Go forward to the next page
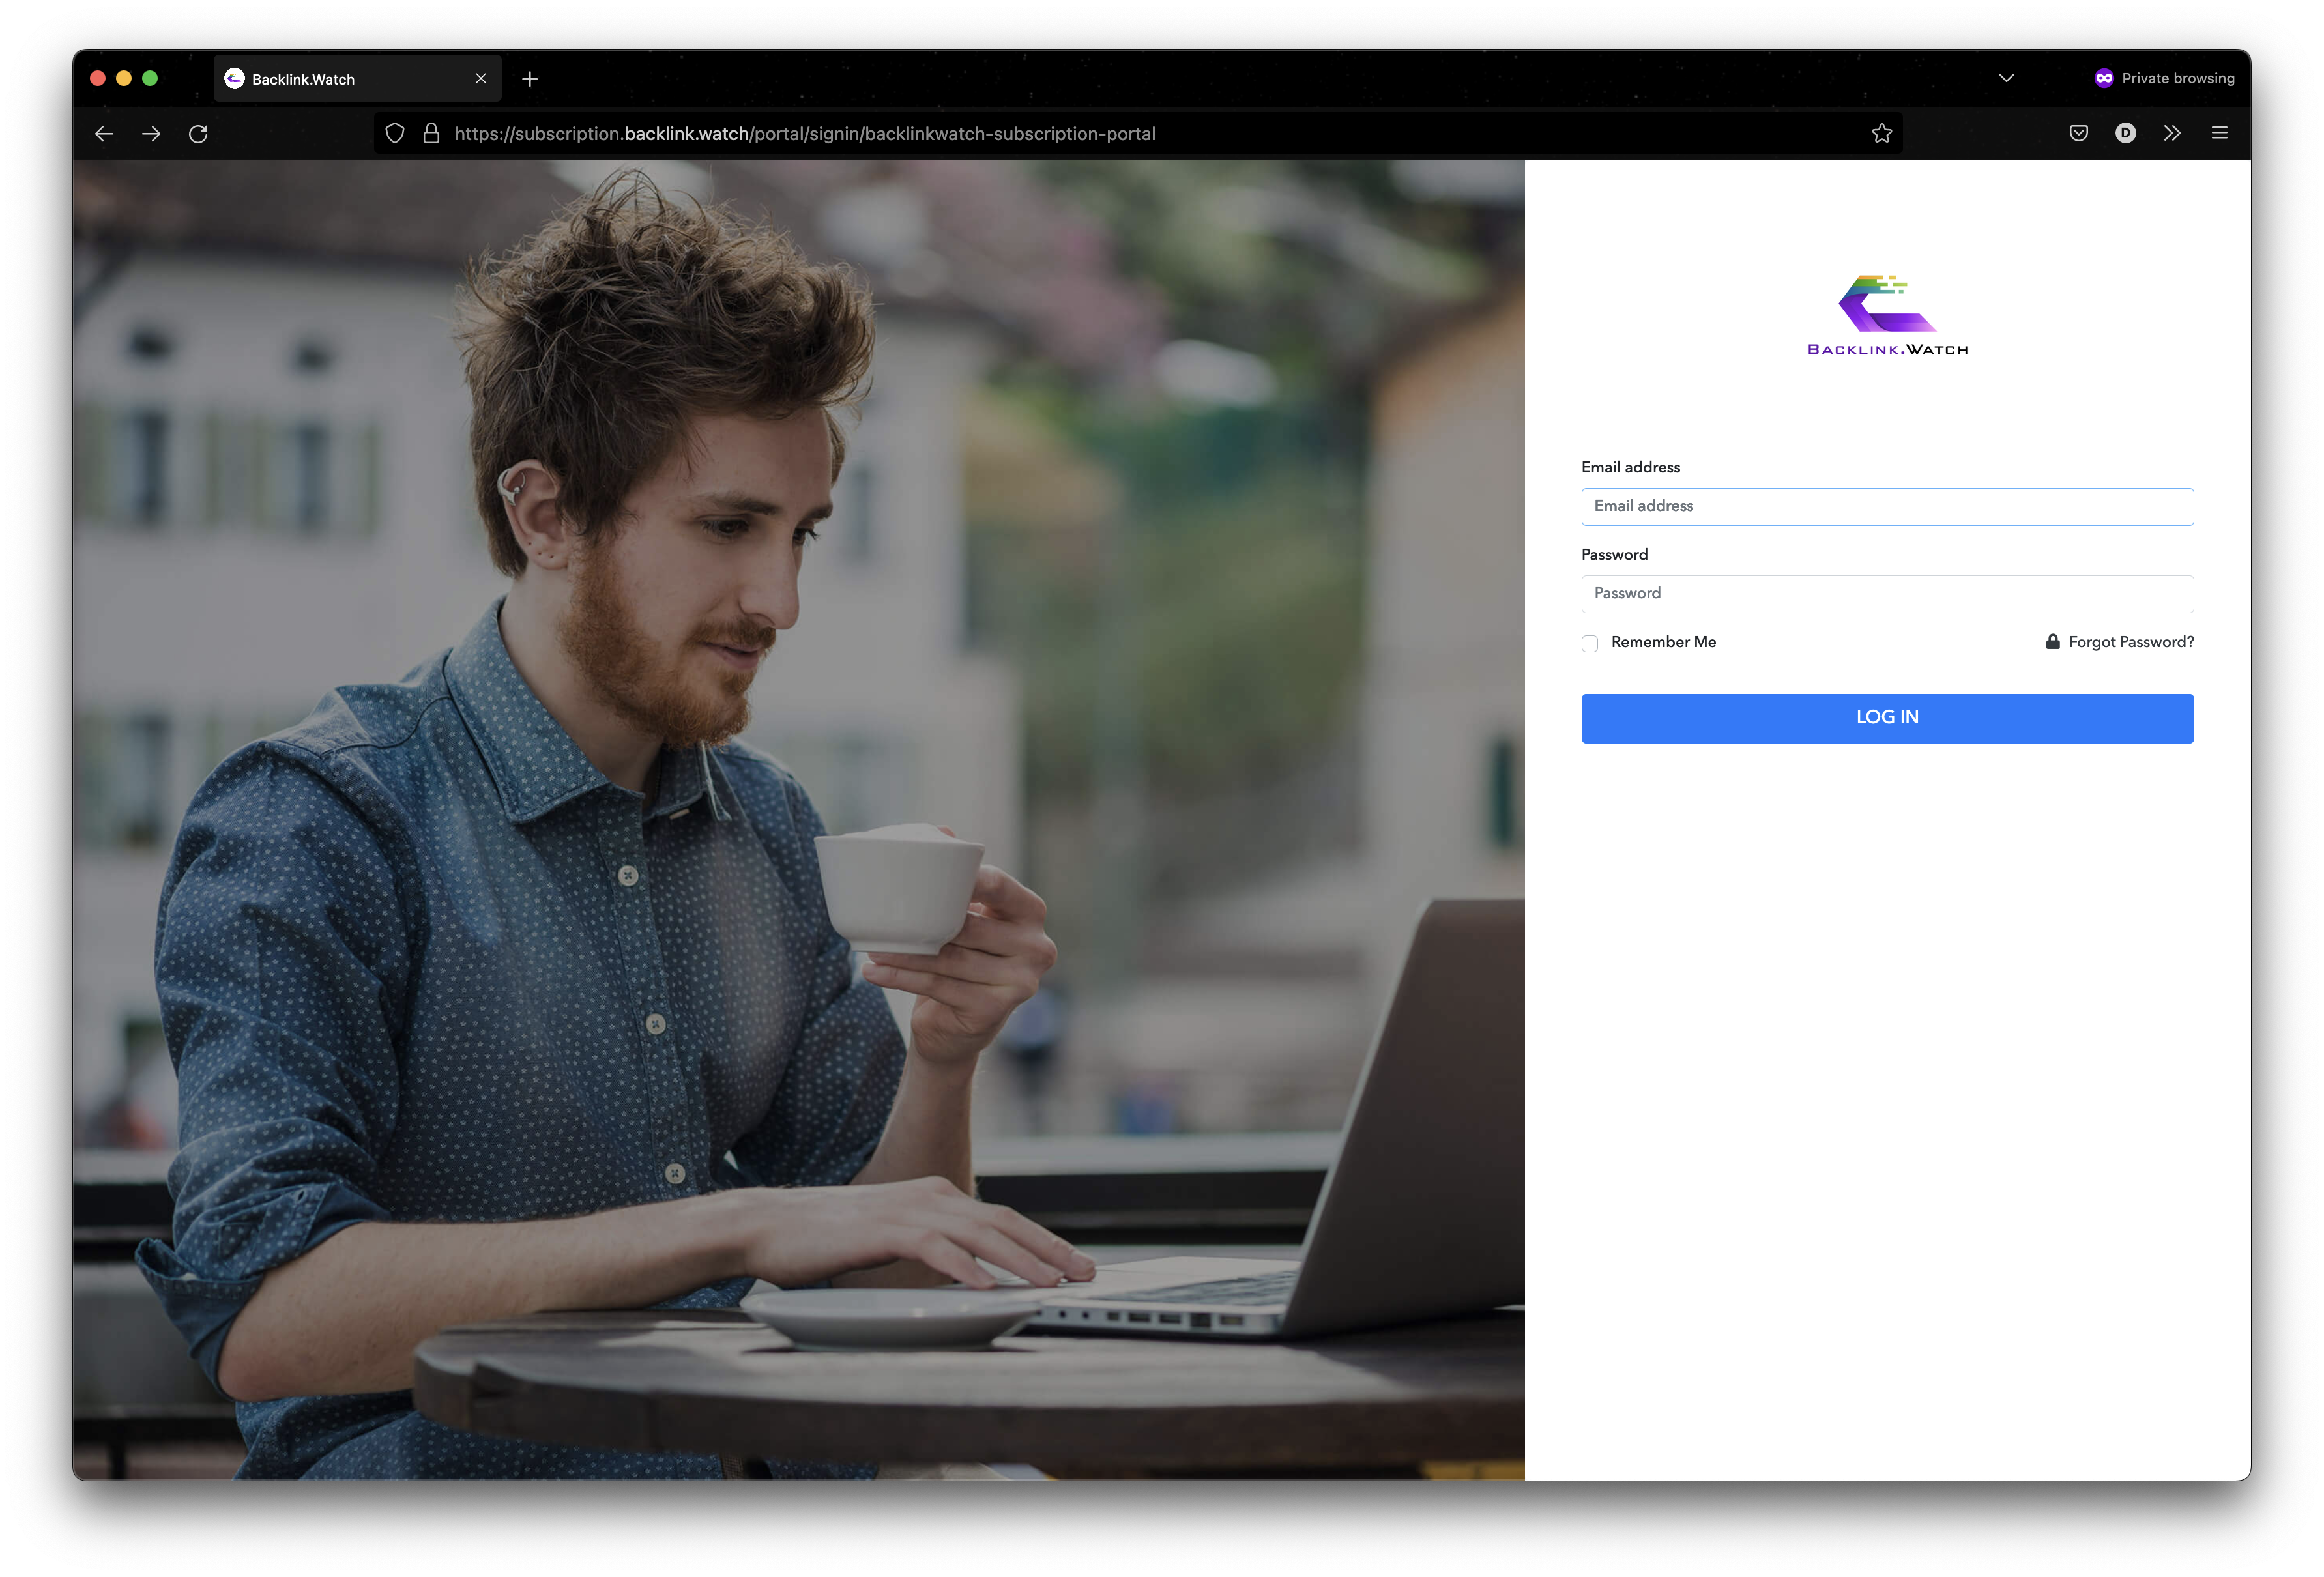Image resolution: width=2324 pixels, height=1577 pixels. coord(151,134)
